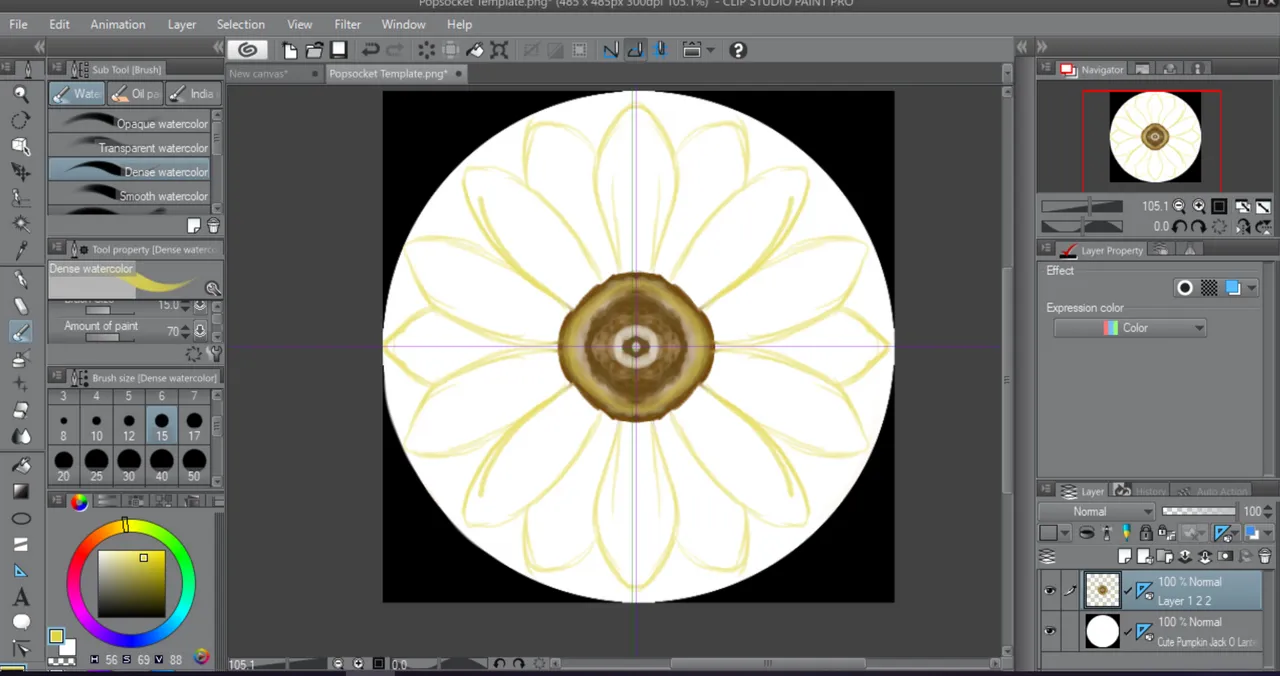Screen dimensions: 1280x676
Task: Toggle Tone effect in Layer Property
Action: point(1209,288)
